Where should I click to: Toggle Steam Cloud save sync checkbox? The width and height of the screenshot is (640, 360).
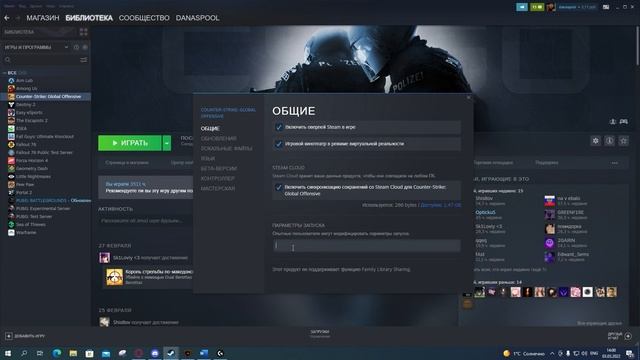(x=279, y=188)
